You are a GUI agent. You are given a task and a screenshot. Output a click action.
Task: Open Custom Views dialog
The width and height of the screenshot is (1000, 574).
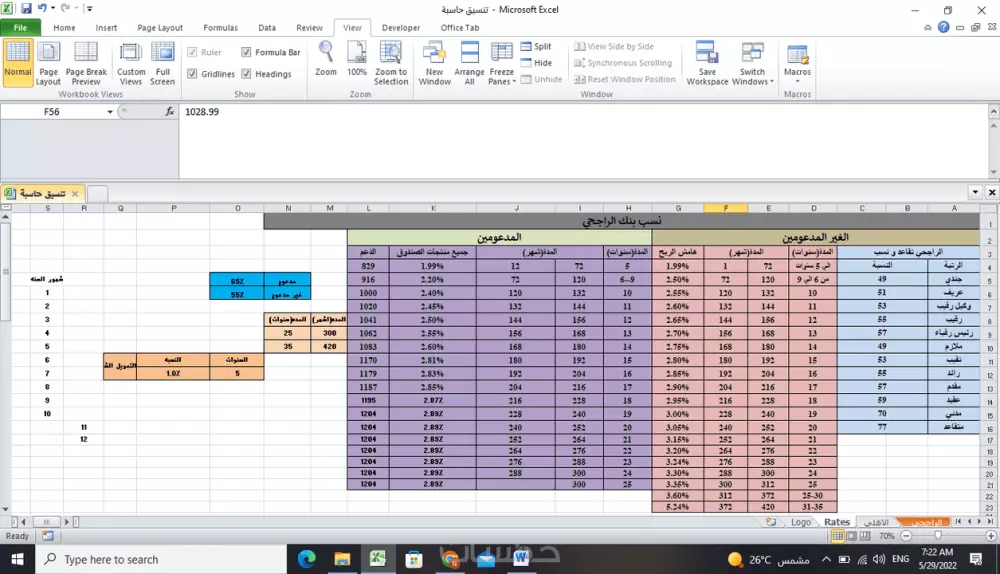131,63
